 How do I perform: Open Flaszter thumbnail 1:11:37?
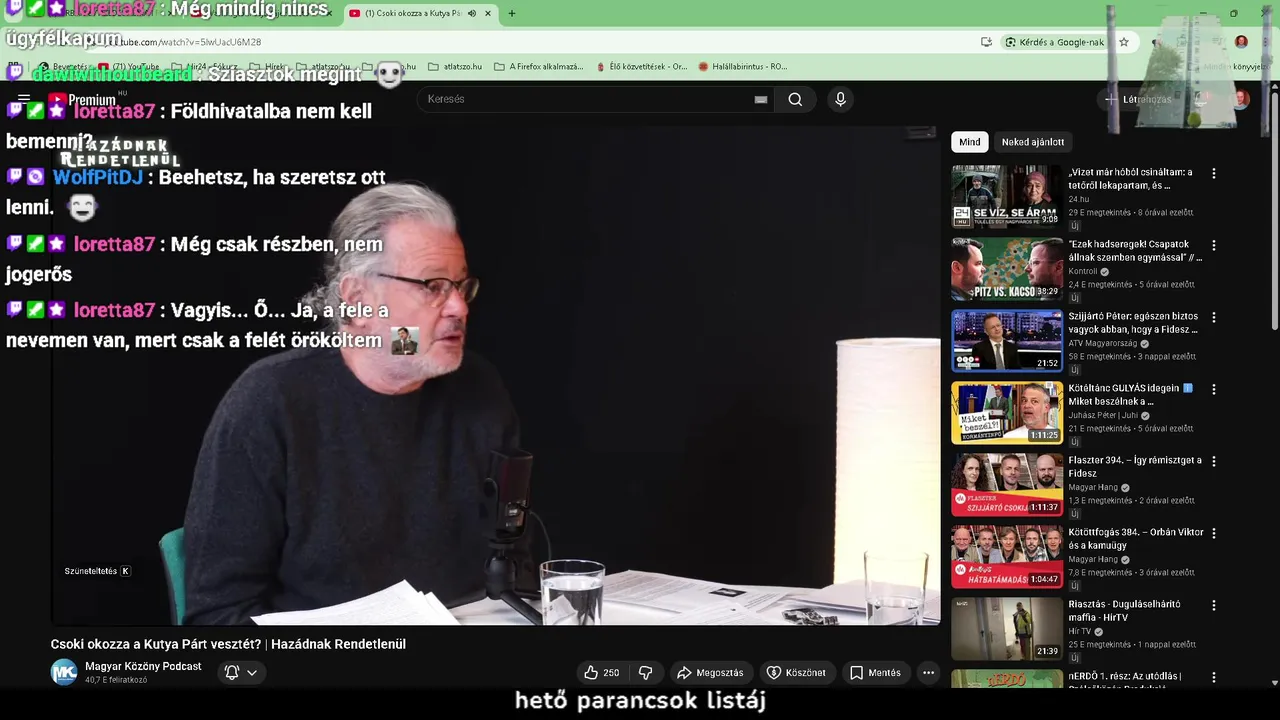coord(1007,485)
